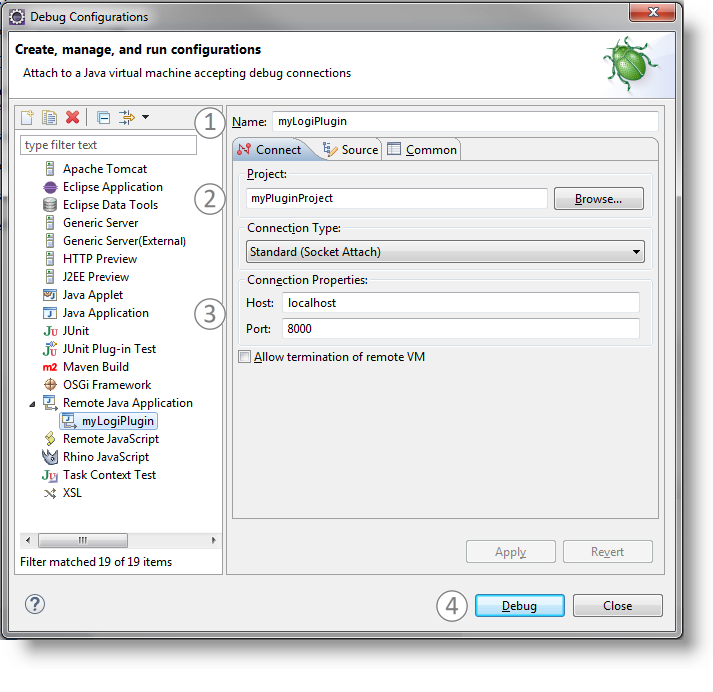Click the type filter text box
The height and width of the screenshot is (692, 713).
click(x=108, y=145)
